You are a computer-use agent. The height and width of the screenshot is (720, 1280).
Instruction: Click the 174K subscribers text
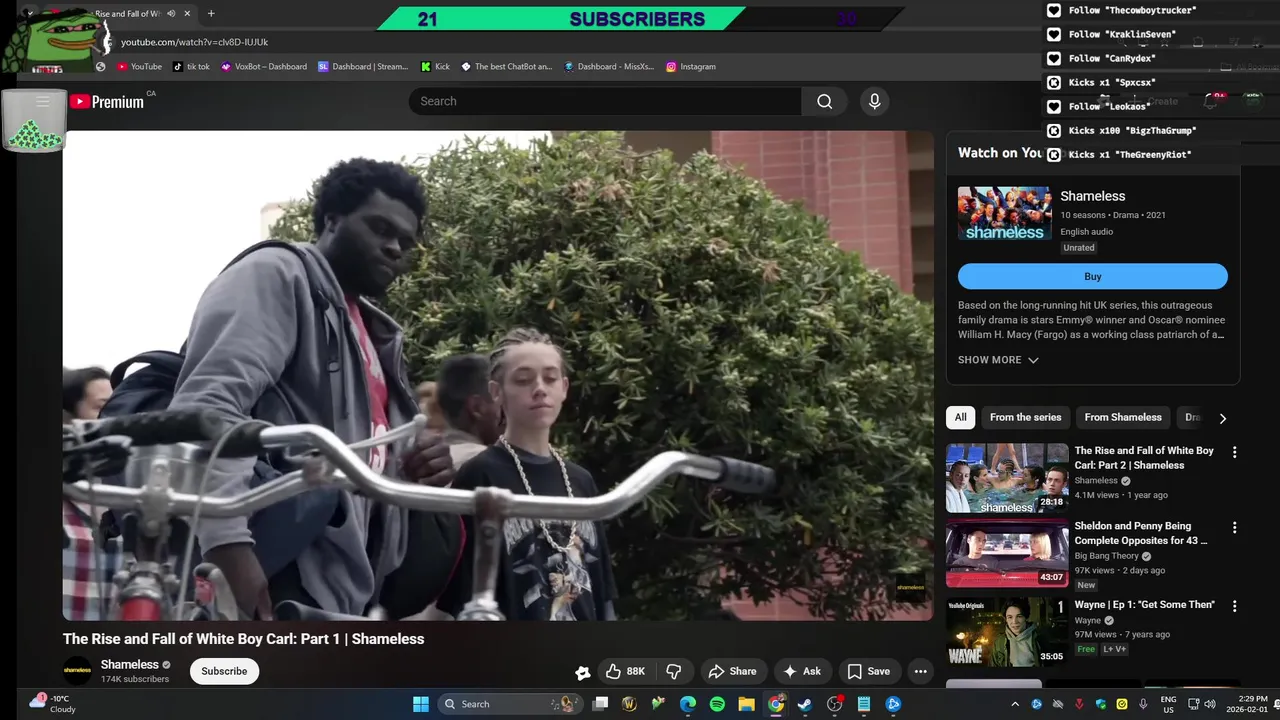(x=135, y=680)
